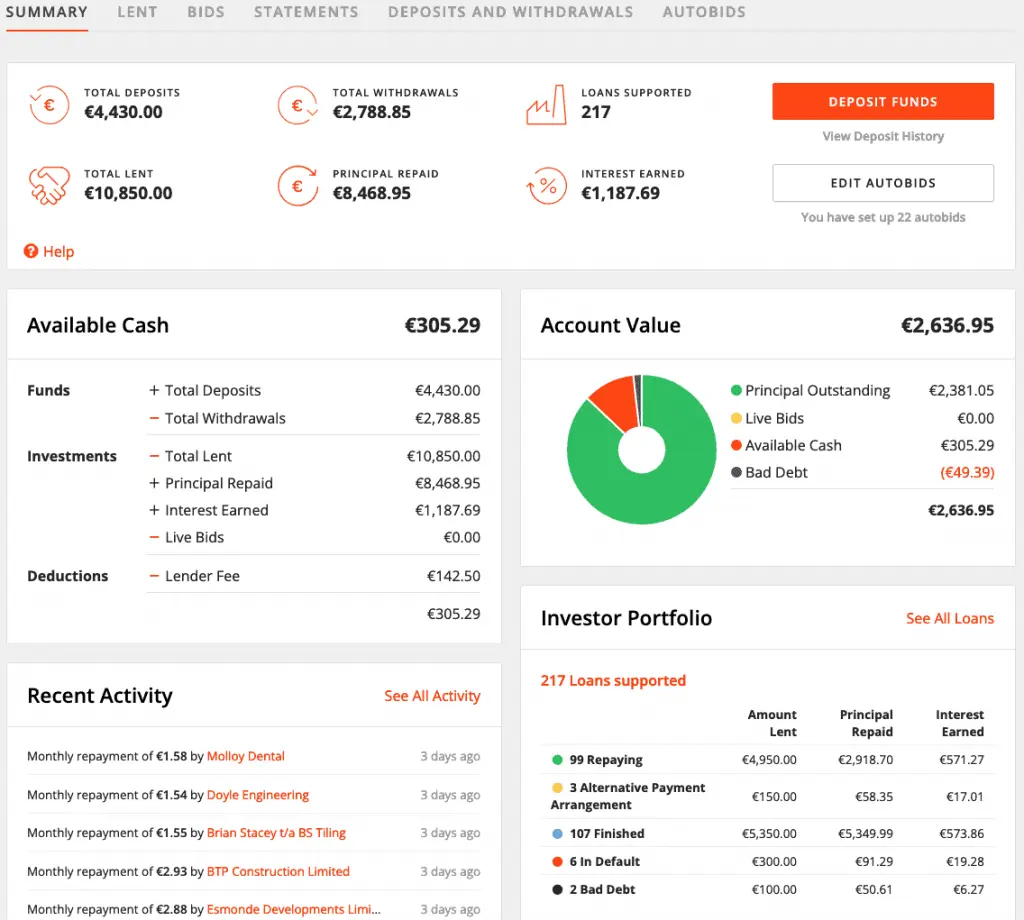Click the Deposit Funds button
This screenshot has width=1024, height=920.
tap(882, 101)
